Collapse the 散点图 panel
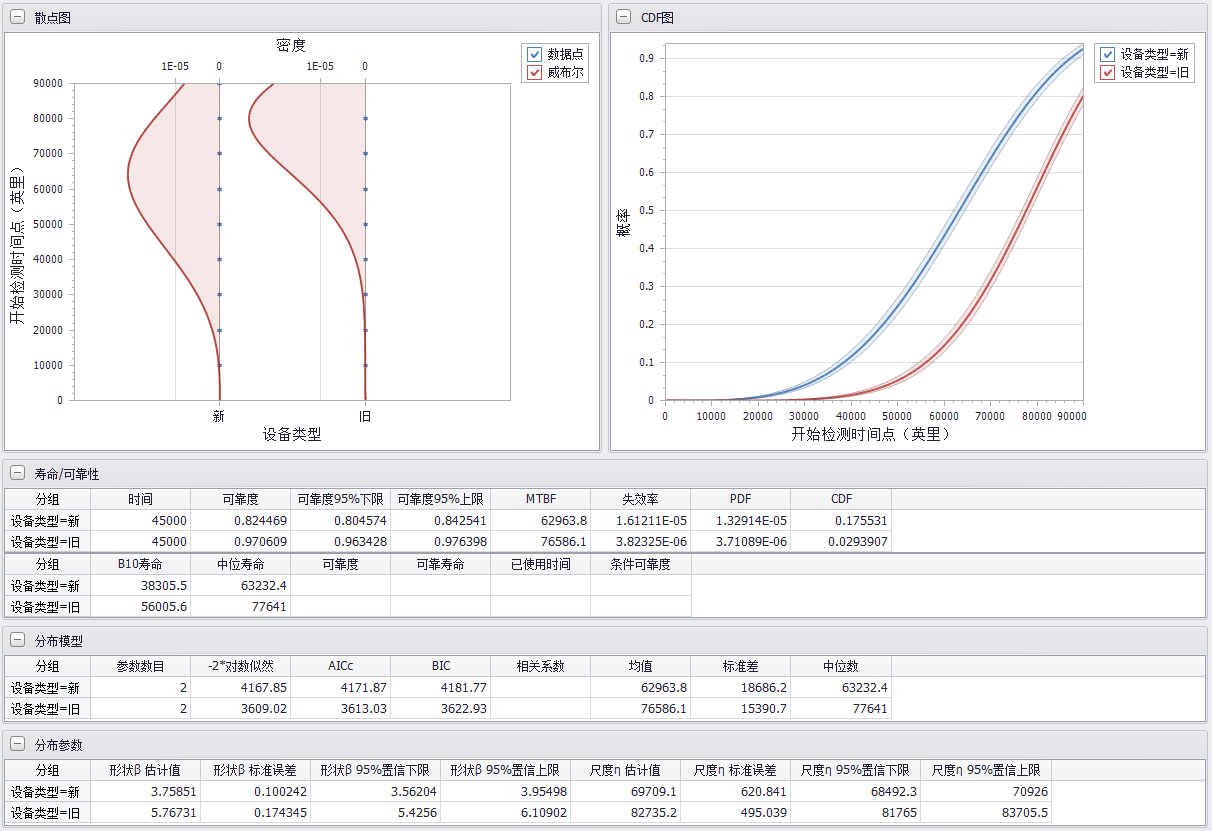 [x=18, y=18]
